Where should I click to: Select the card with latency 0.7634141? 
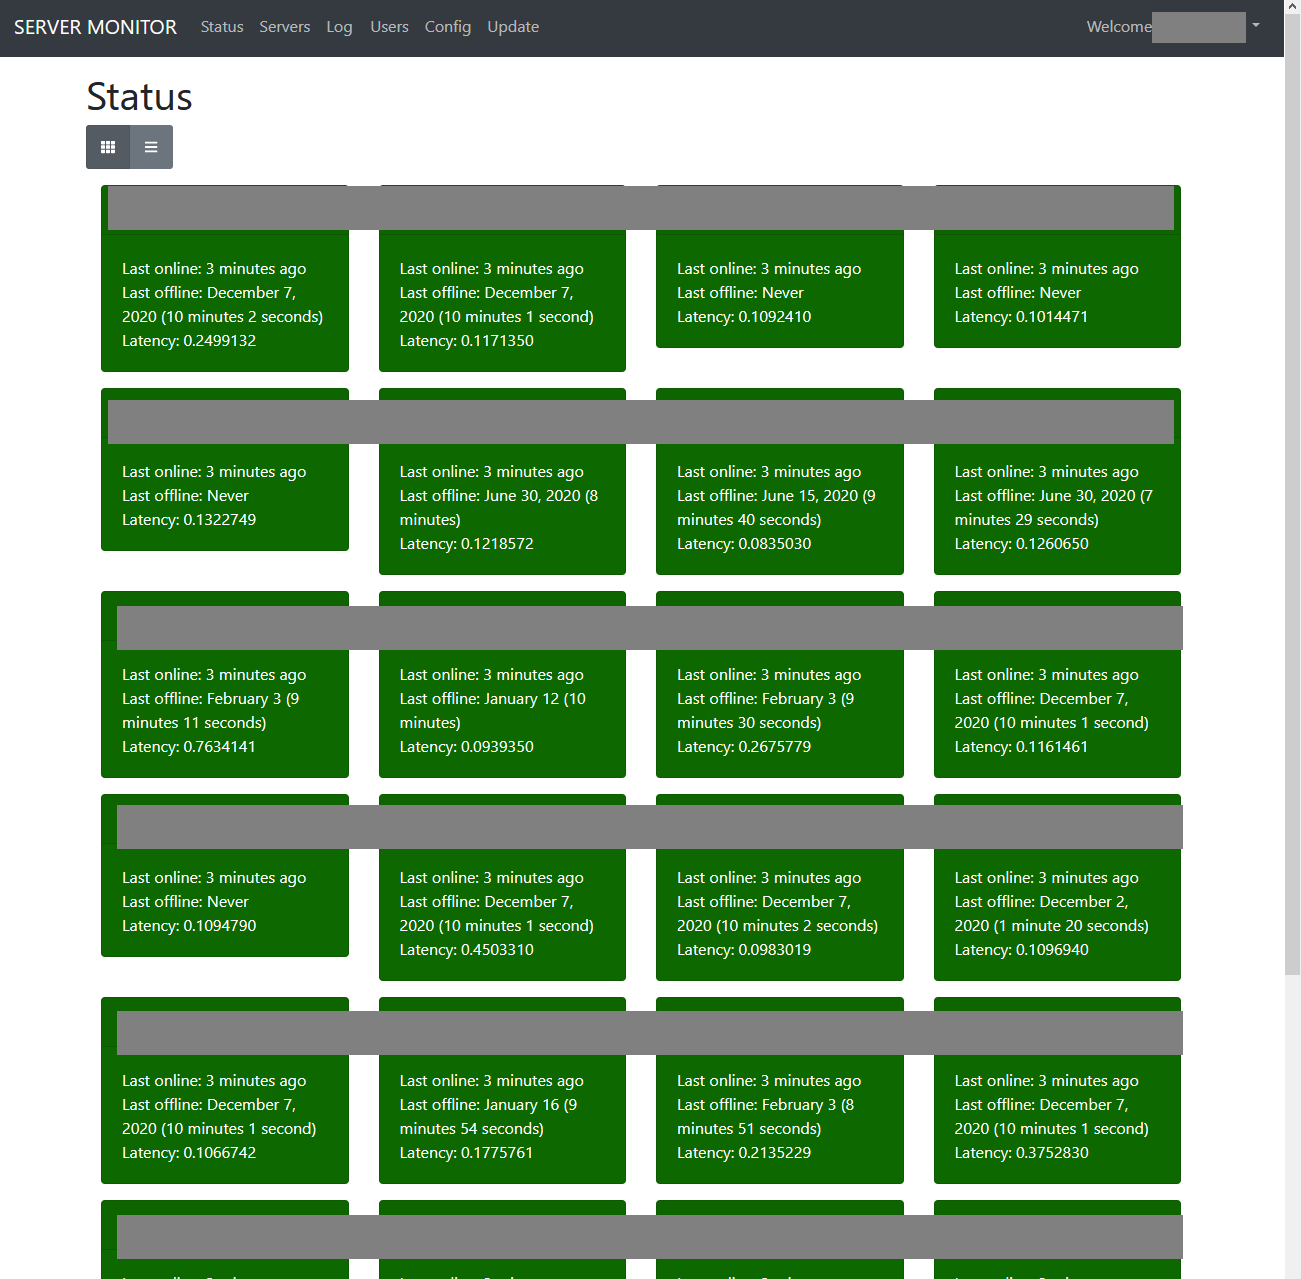pyautogui.click(x=225, y=684)
